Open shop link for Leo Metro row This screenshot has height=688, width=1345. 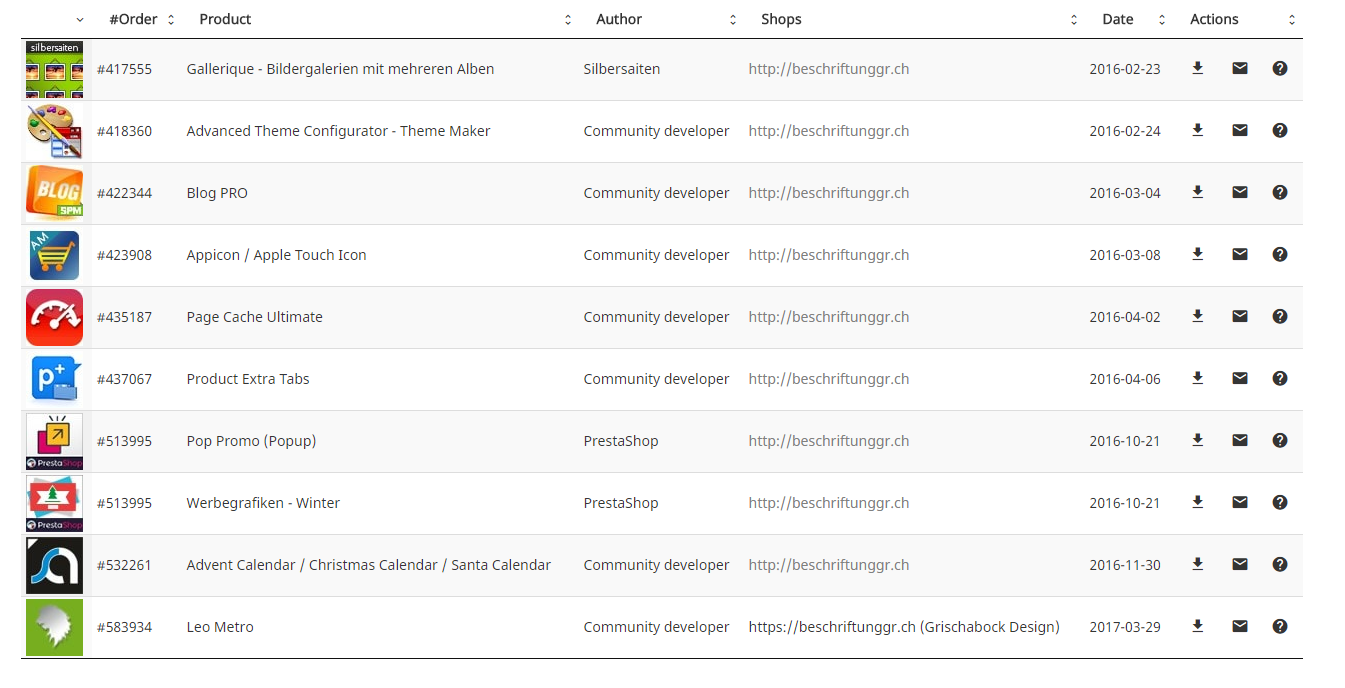[903, 627]
